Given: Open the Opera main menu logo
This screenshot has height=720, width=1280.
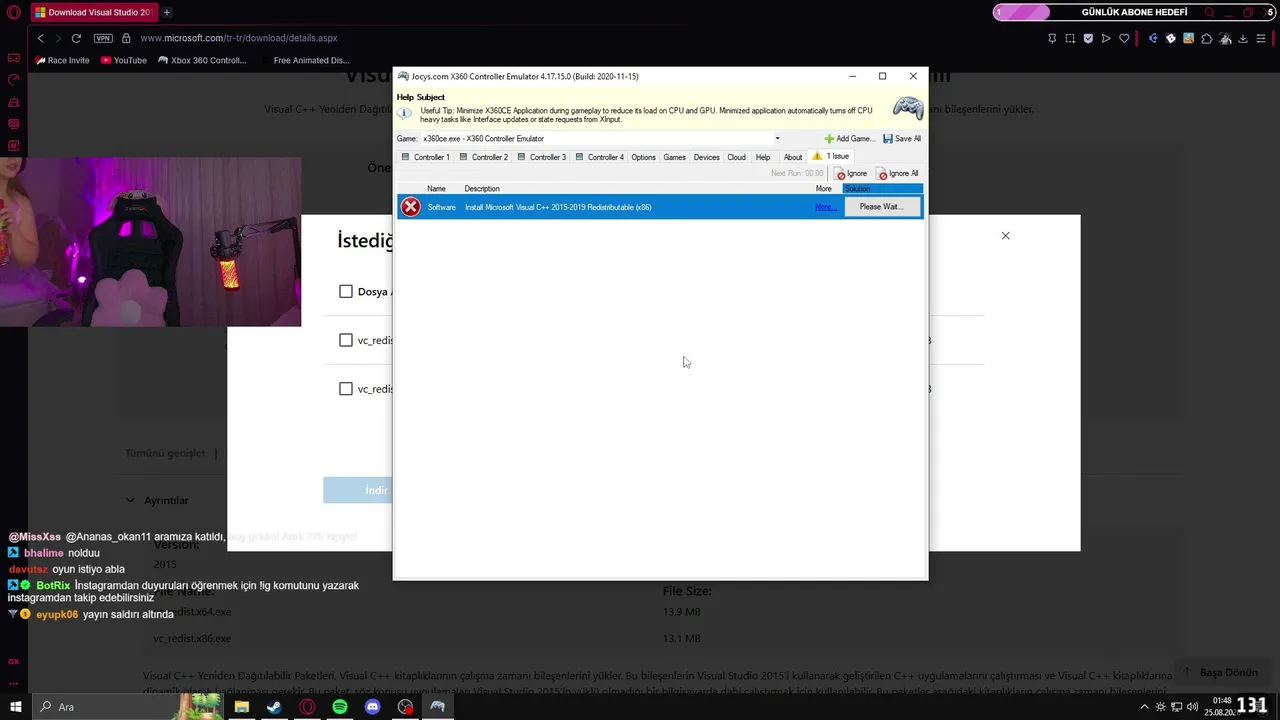Looking at the screenshot, I should [13, 12].
